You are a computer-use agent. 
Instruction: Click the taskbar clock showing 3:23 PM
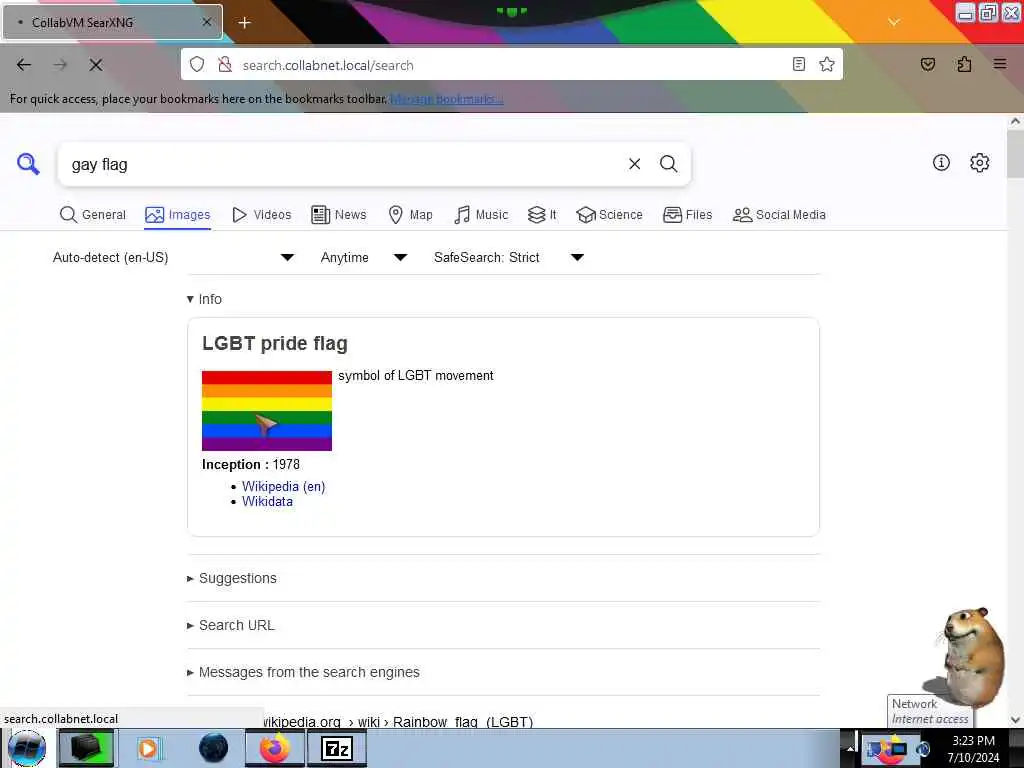point(973,748)
